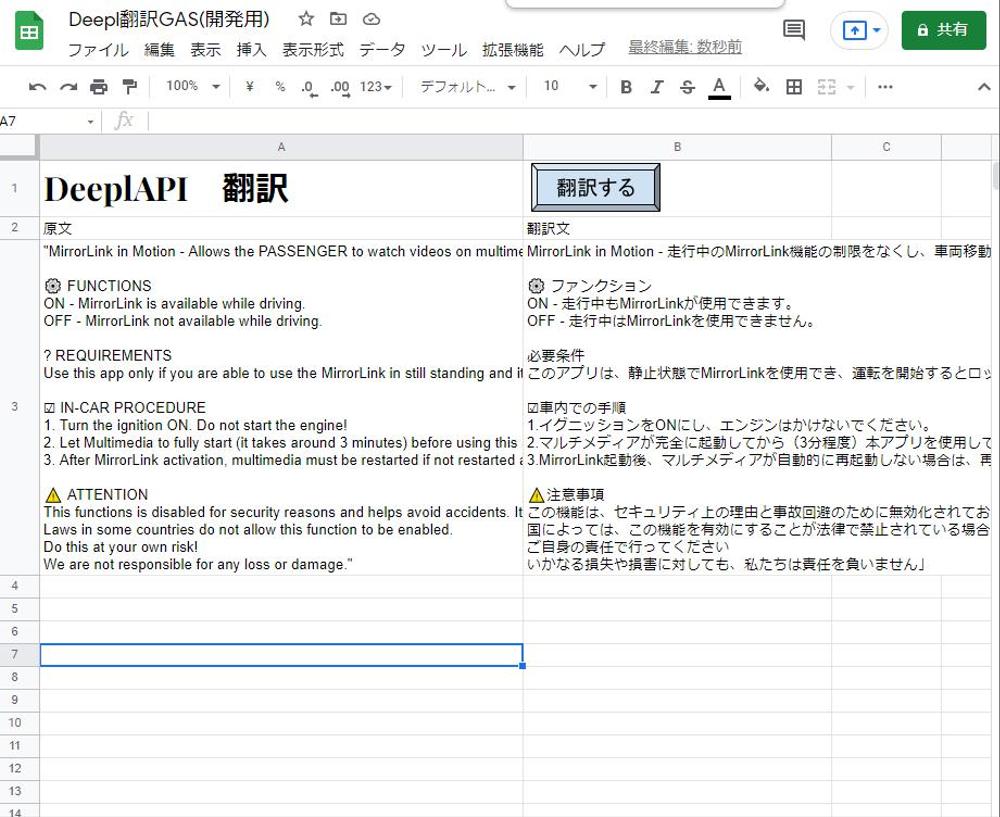Screen dimensions: 1000x817
Task: Open the 拡張機能 menu
Action: coord(513,50)
